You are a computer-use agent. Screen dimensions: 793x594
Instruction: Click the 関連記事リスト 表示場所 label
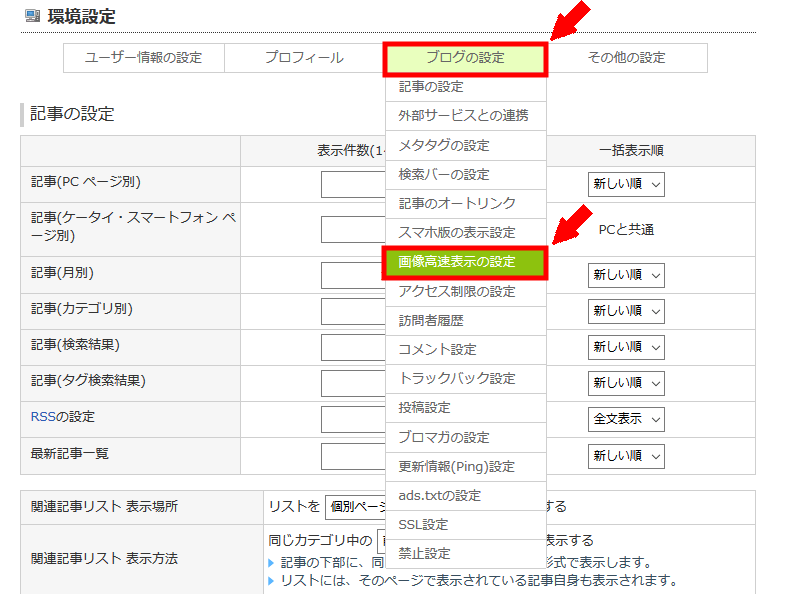point(104,507)
